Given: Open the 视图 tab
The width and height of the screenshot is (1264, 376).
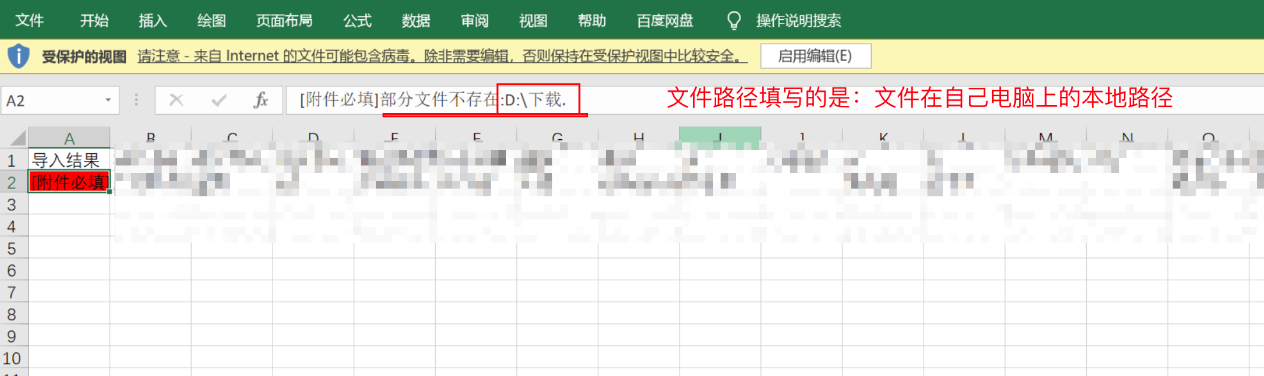Looking at the screenshot, I should (534, 20).
